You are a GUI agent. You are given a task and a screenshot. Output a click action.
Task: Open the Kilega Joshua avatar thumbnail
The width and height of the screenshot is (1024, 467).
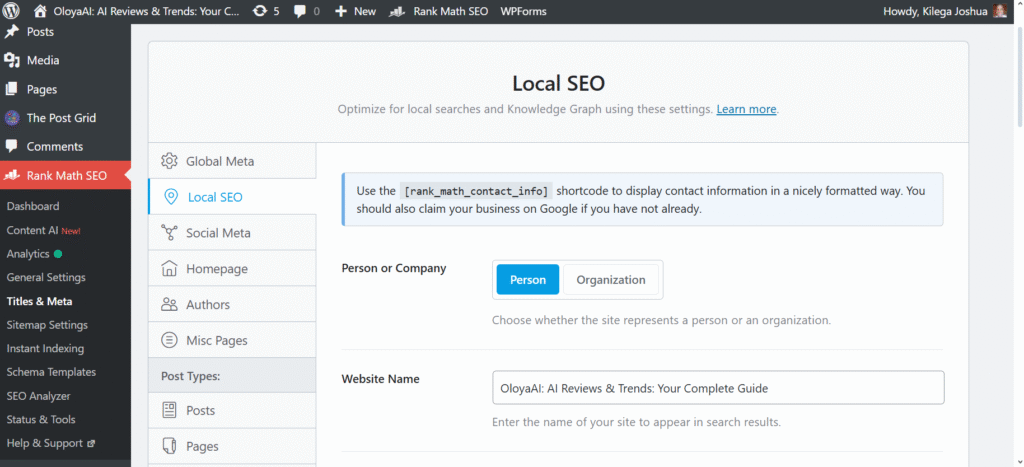coord(1000,11)
